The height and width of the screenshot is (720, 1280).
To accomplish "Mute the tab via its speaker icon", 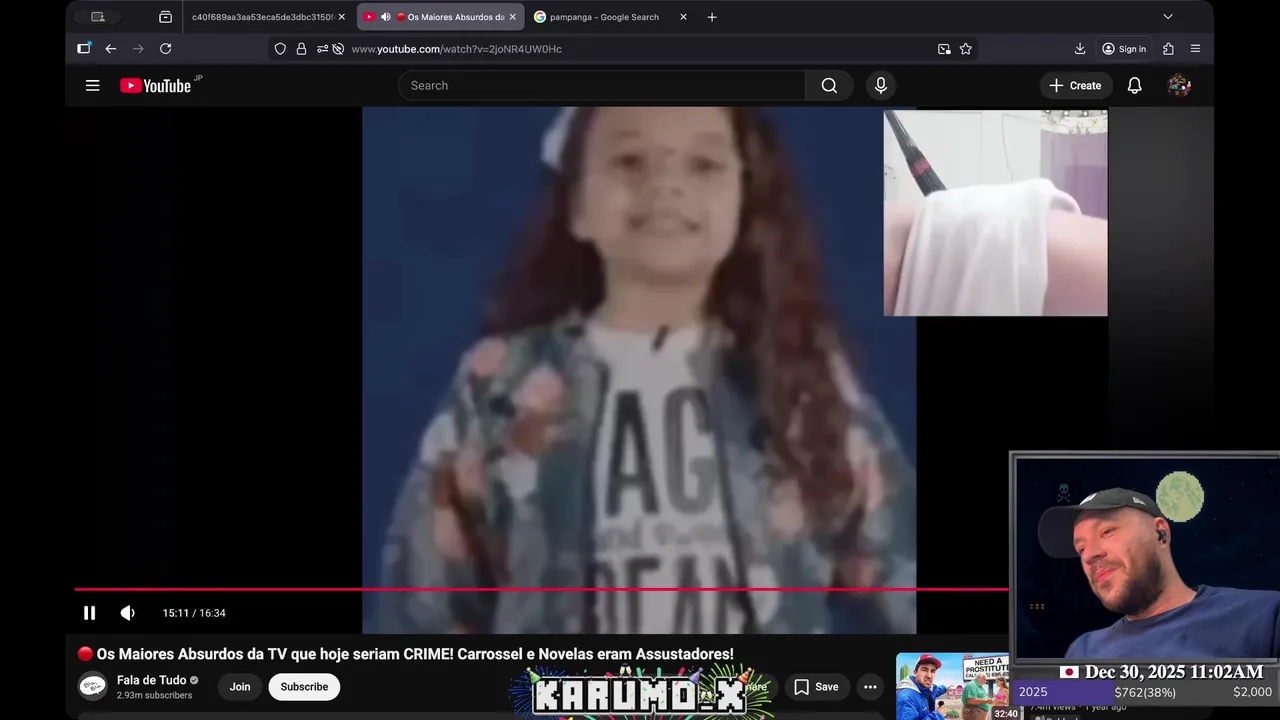I will tap(386, 17).
